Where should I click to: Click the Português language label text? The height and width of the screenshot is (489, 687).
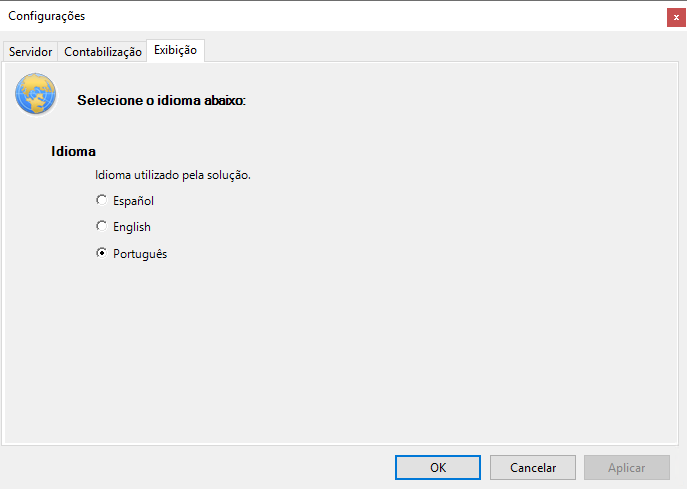pyautogui.click(x=140, y=254)
